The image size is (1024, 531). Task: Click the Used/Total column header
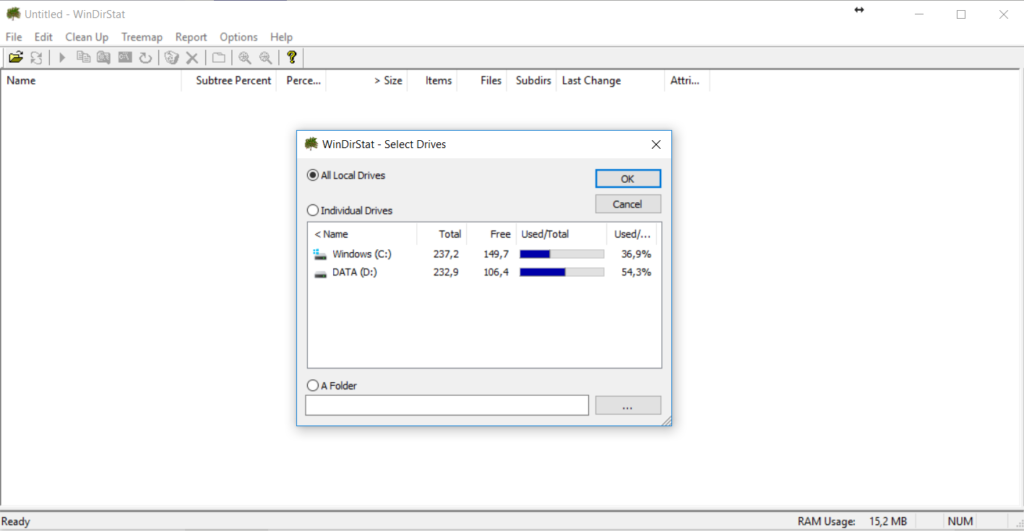561,234
